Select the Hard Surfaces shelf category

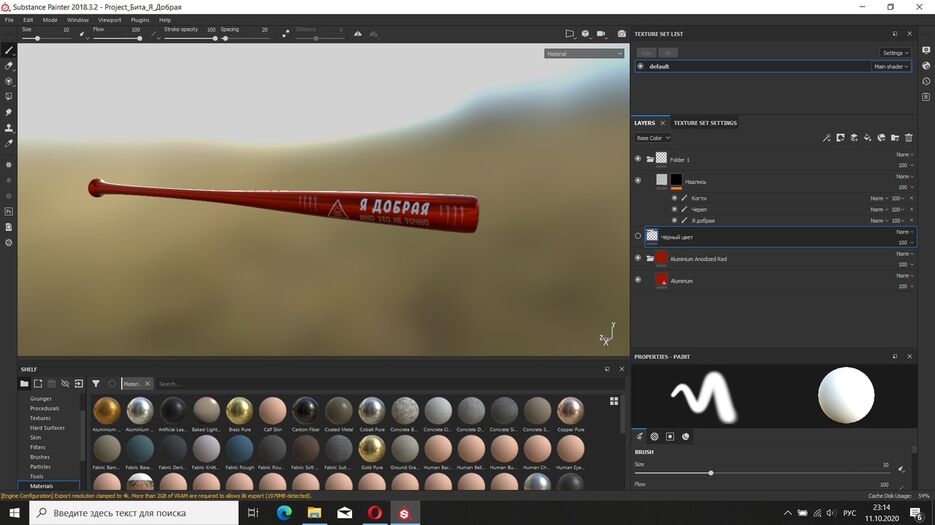(47, 427)
